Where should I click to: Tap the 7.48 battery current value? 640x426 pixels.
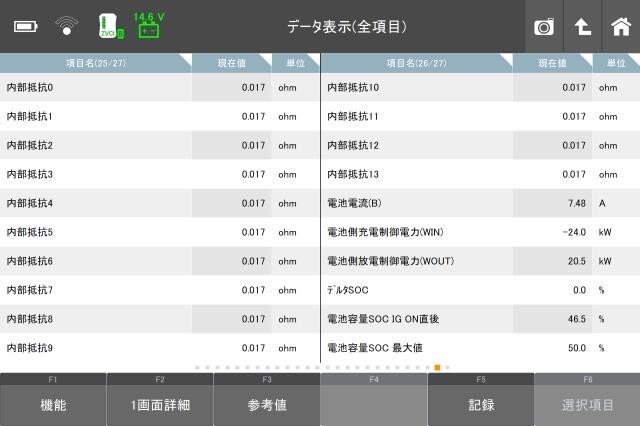pyautogui.click(x=577, y=203)
